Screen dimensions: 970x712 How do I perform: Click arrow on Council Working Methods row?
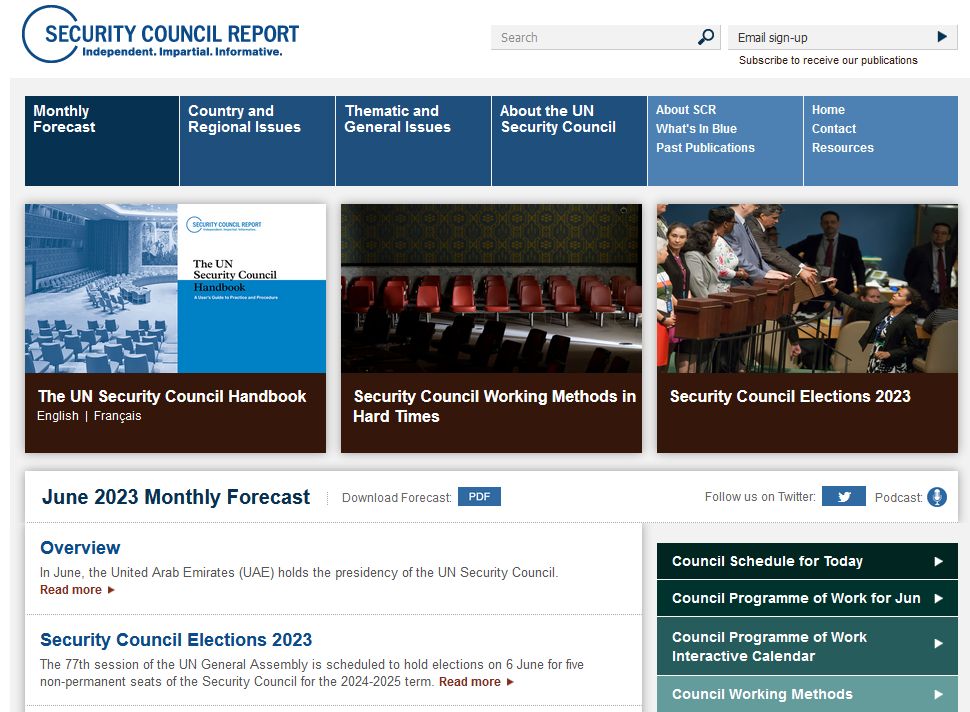(x=938, y=695)
